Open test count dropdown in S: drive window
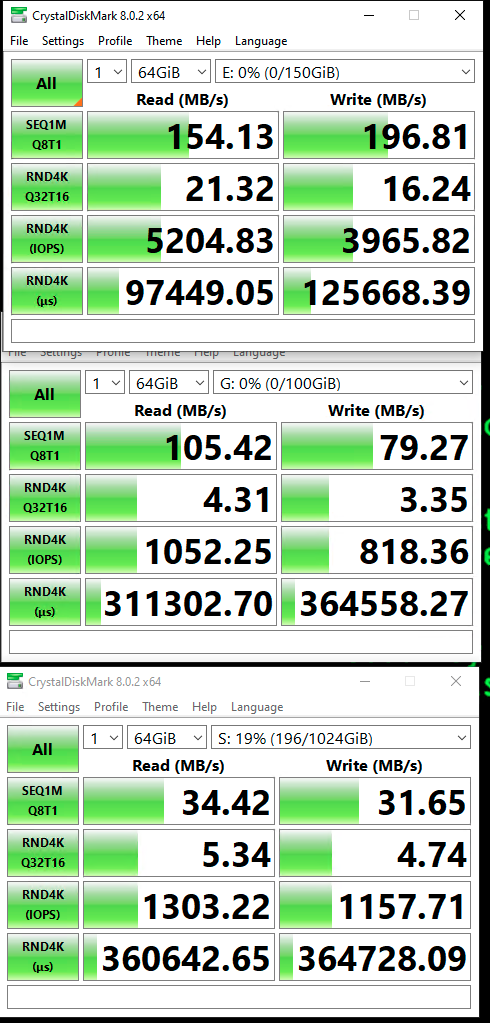Viewport: 490px width, 1023px height. [102, 738]
